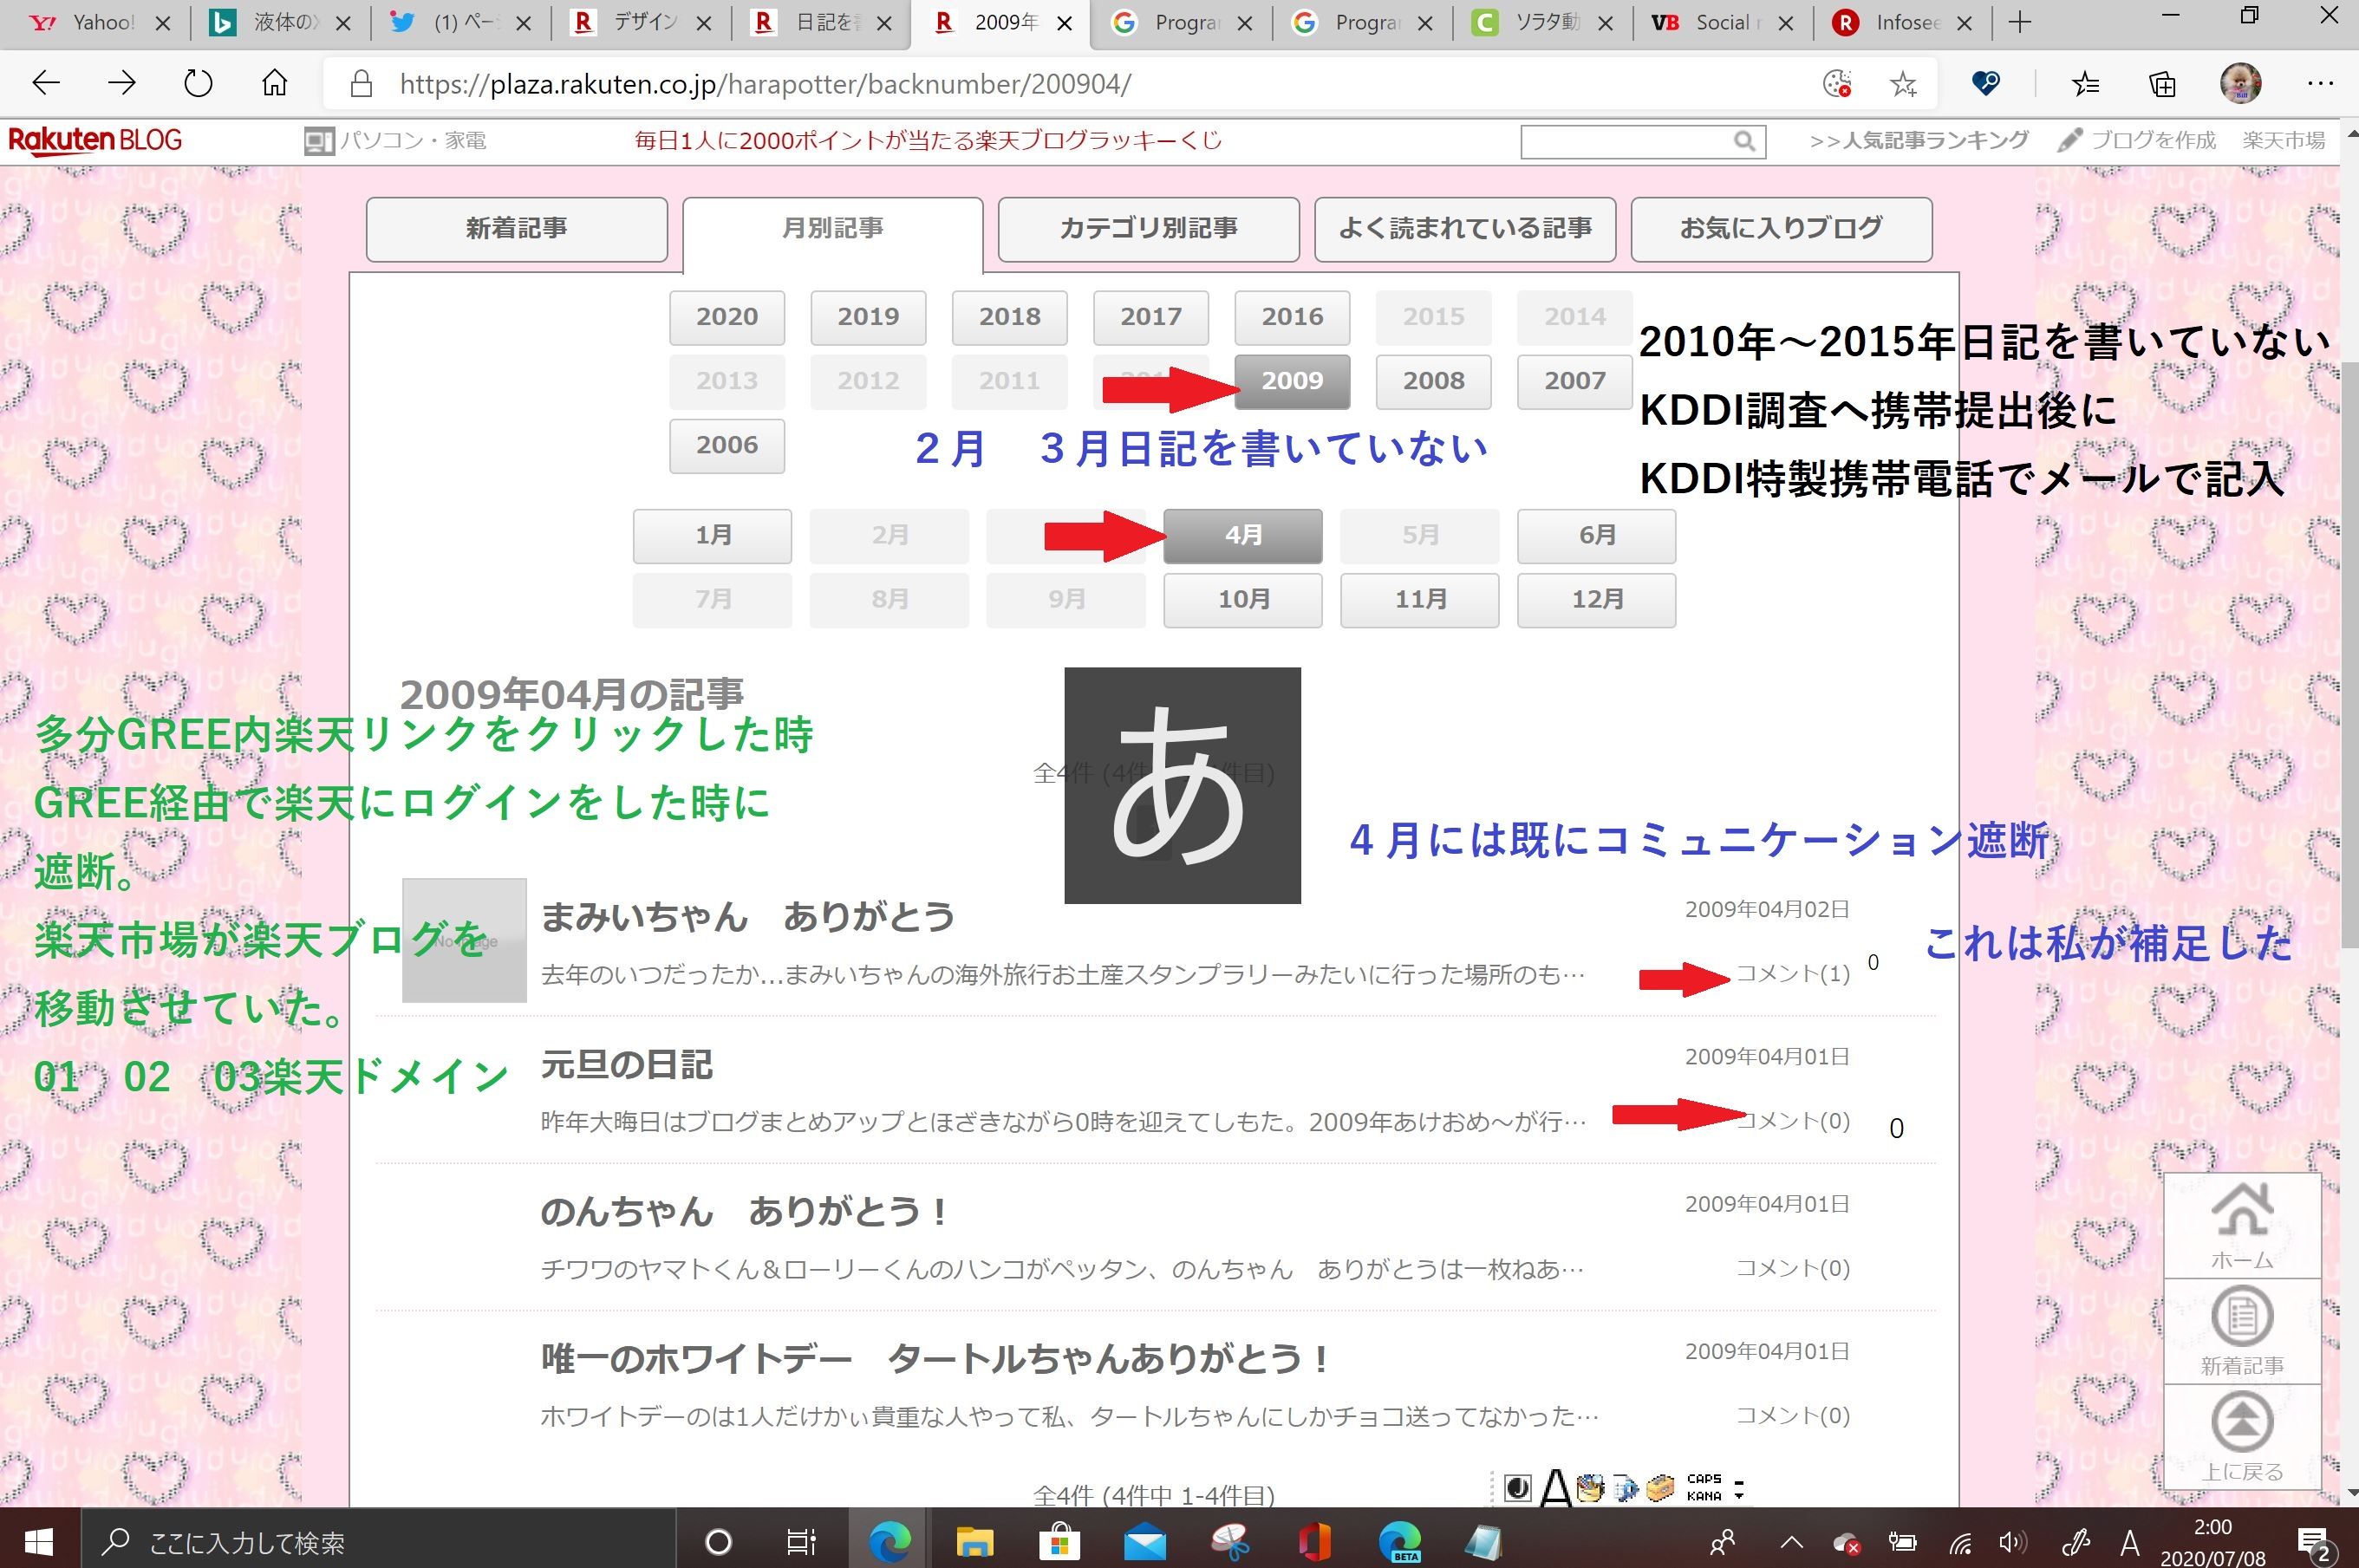Click the 上に戻る up arrow icon
The height and width of the screenshot is (1568, 2359).
2242,1437
